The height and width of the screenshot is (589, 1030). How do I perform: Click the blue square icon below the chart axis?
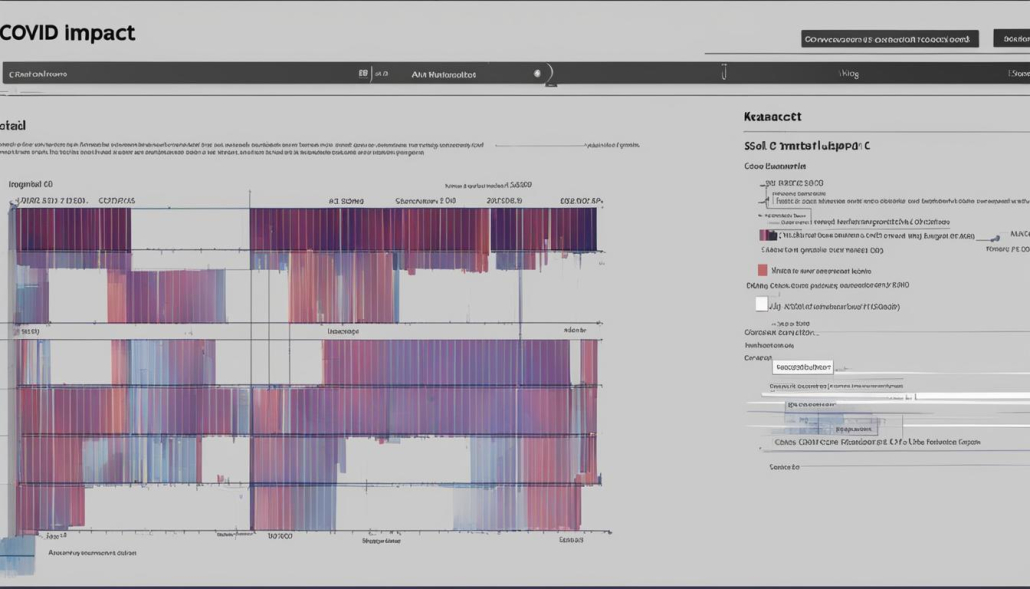click(17, 555)
